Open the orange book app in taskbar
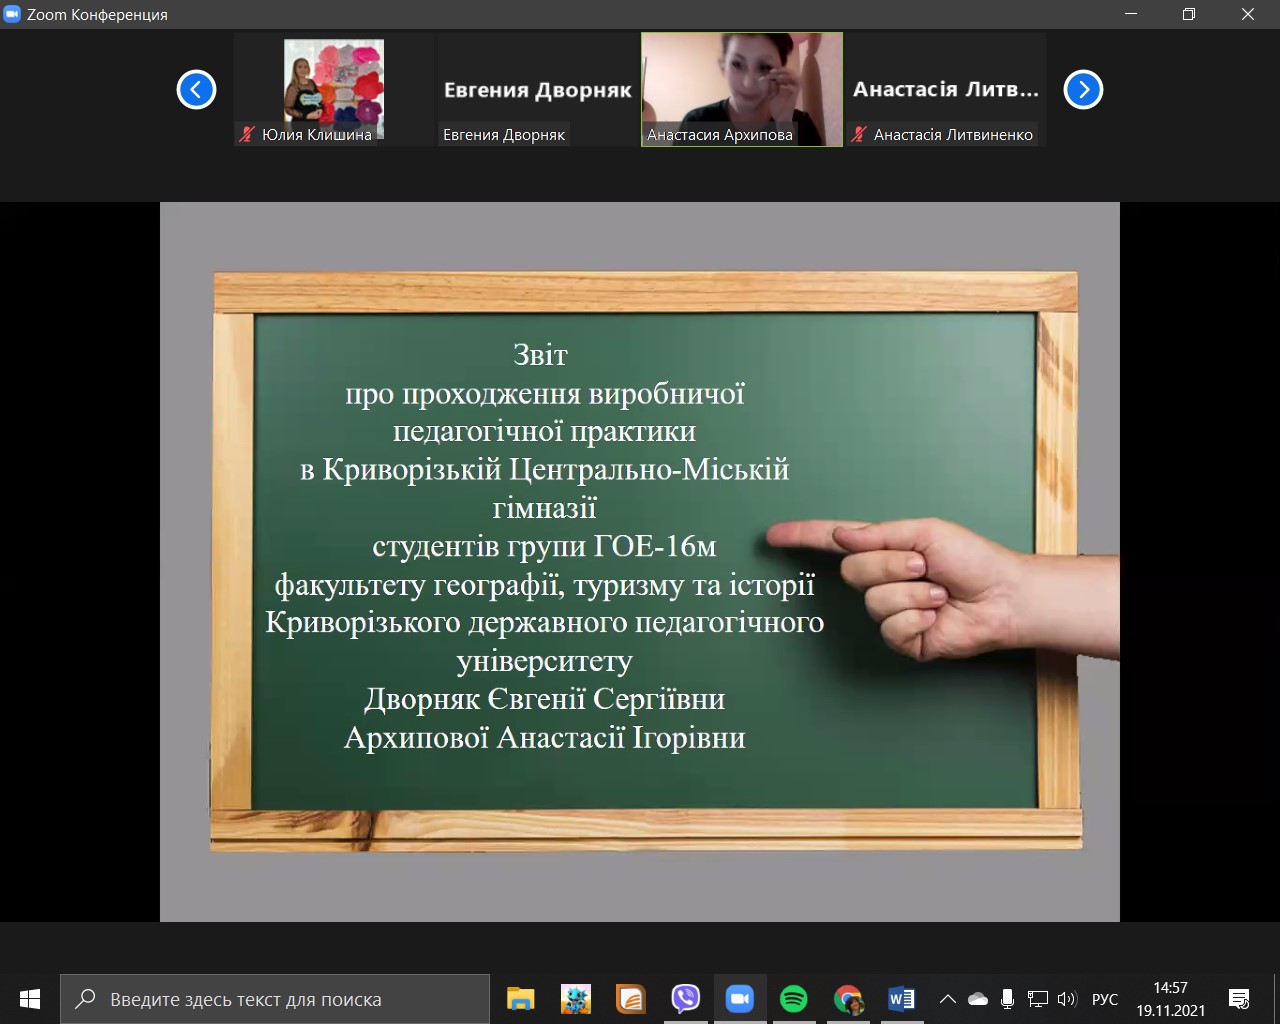 coord(631,999)
